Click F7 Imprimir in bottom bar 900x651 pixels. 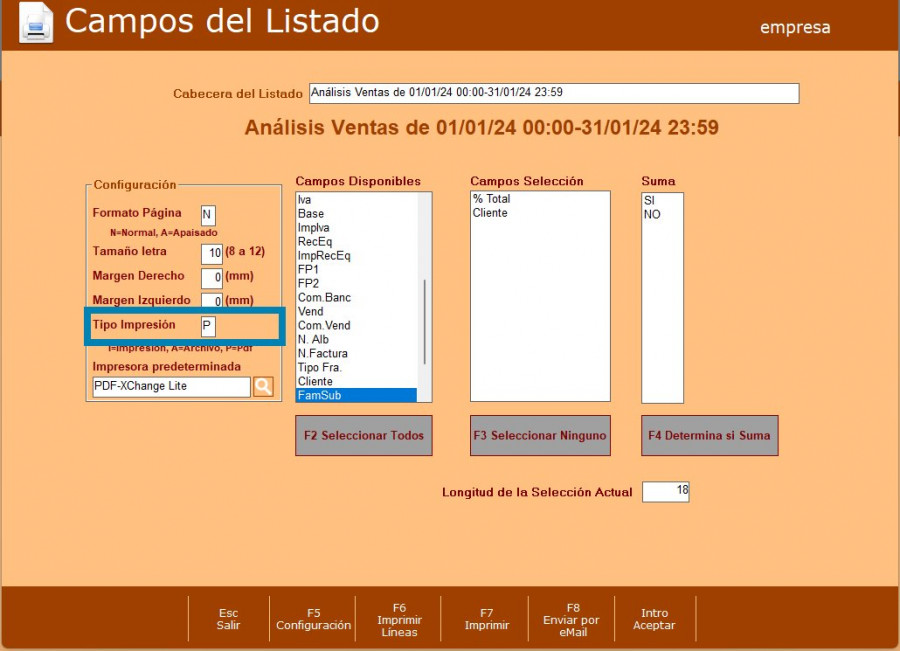487,619
